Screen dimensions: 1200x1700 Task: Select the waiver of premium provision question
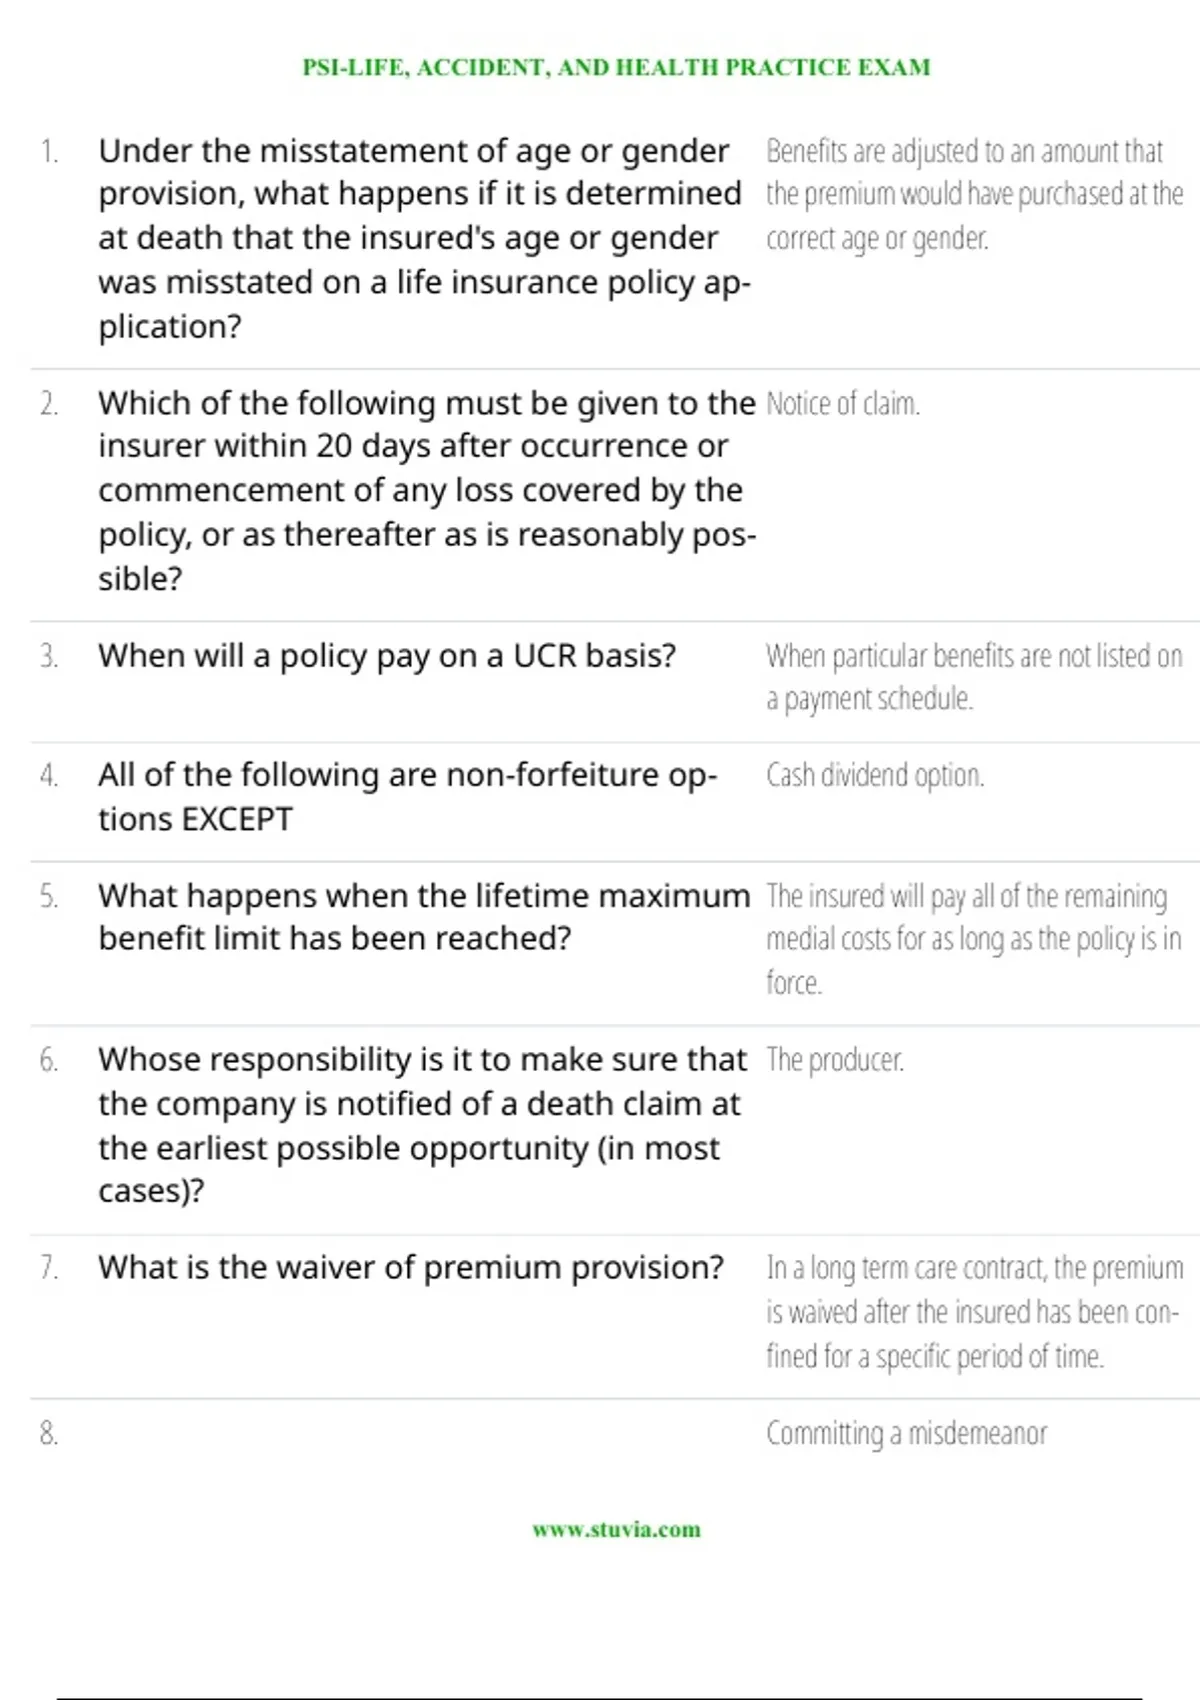coord(410,1268)
